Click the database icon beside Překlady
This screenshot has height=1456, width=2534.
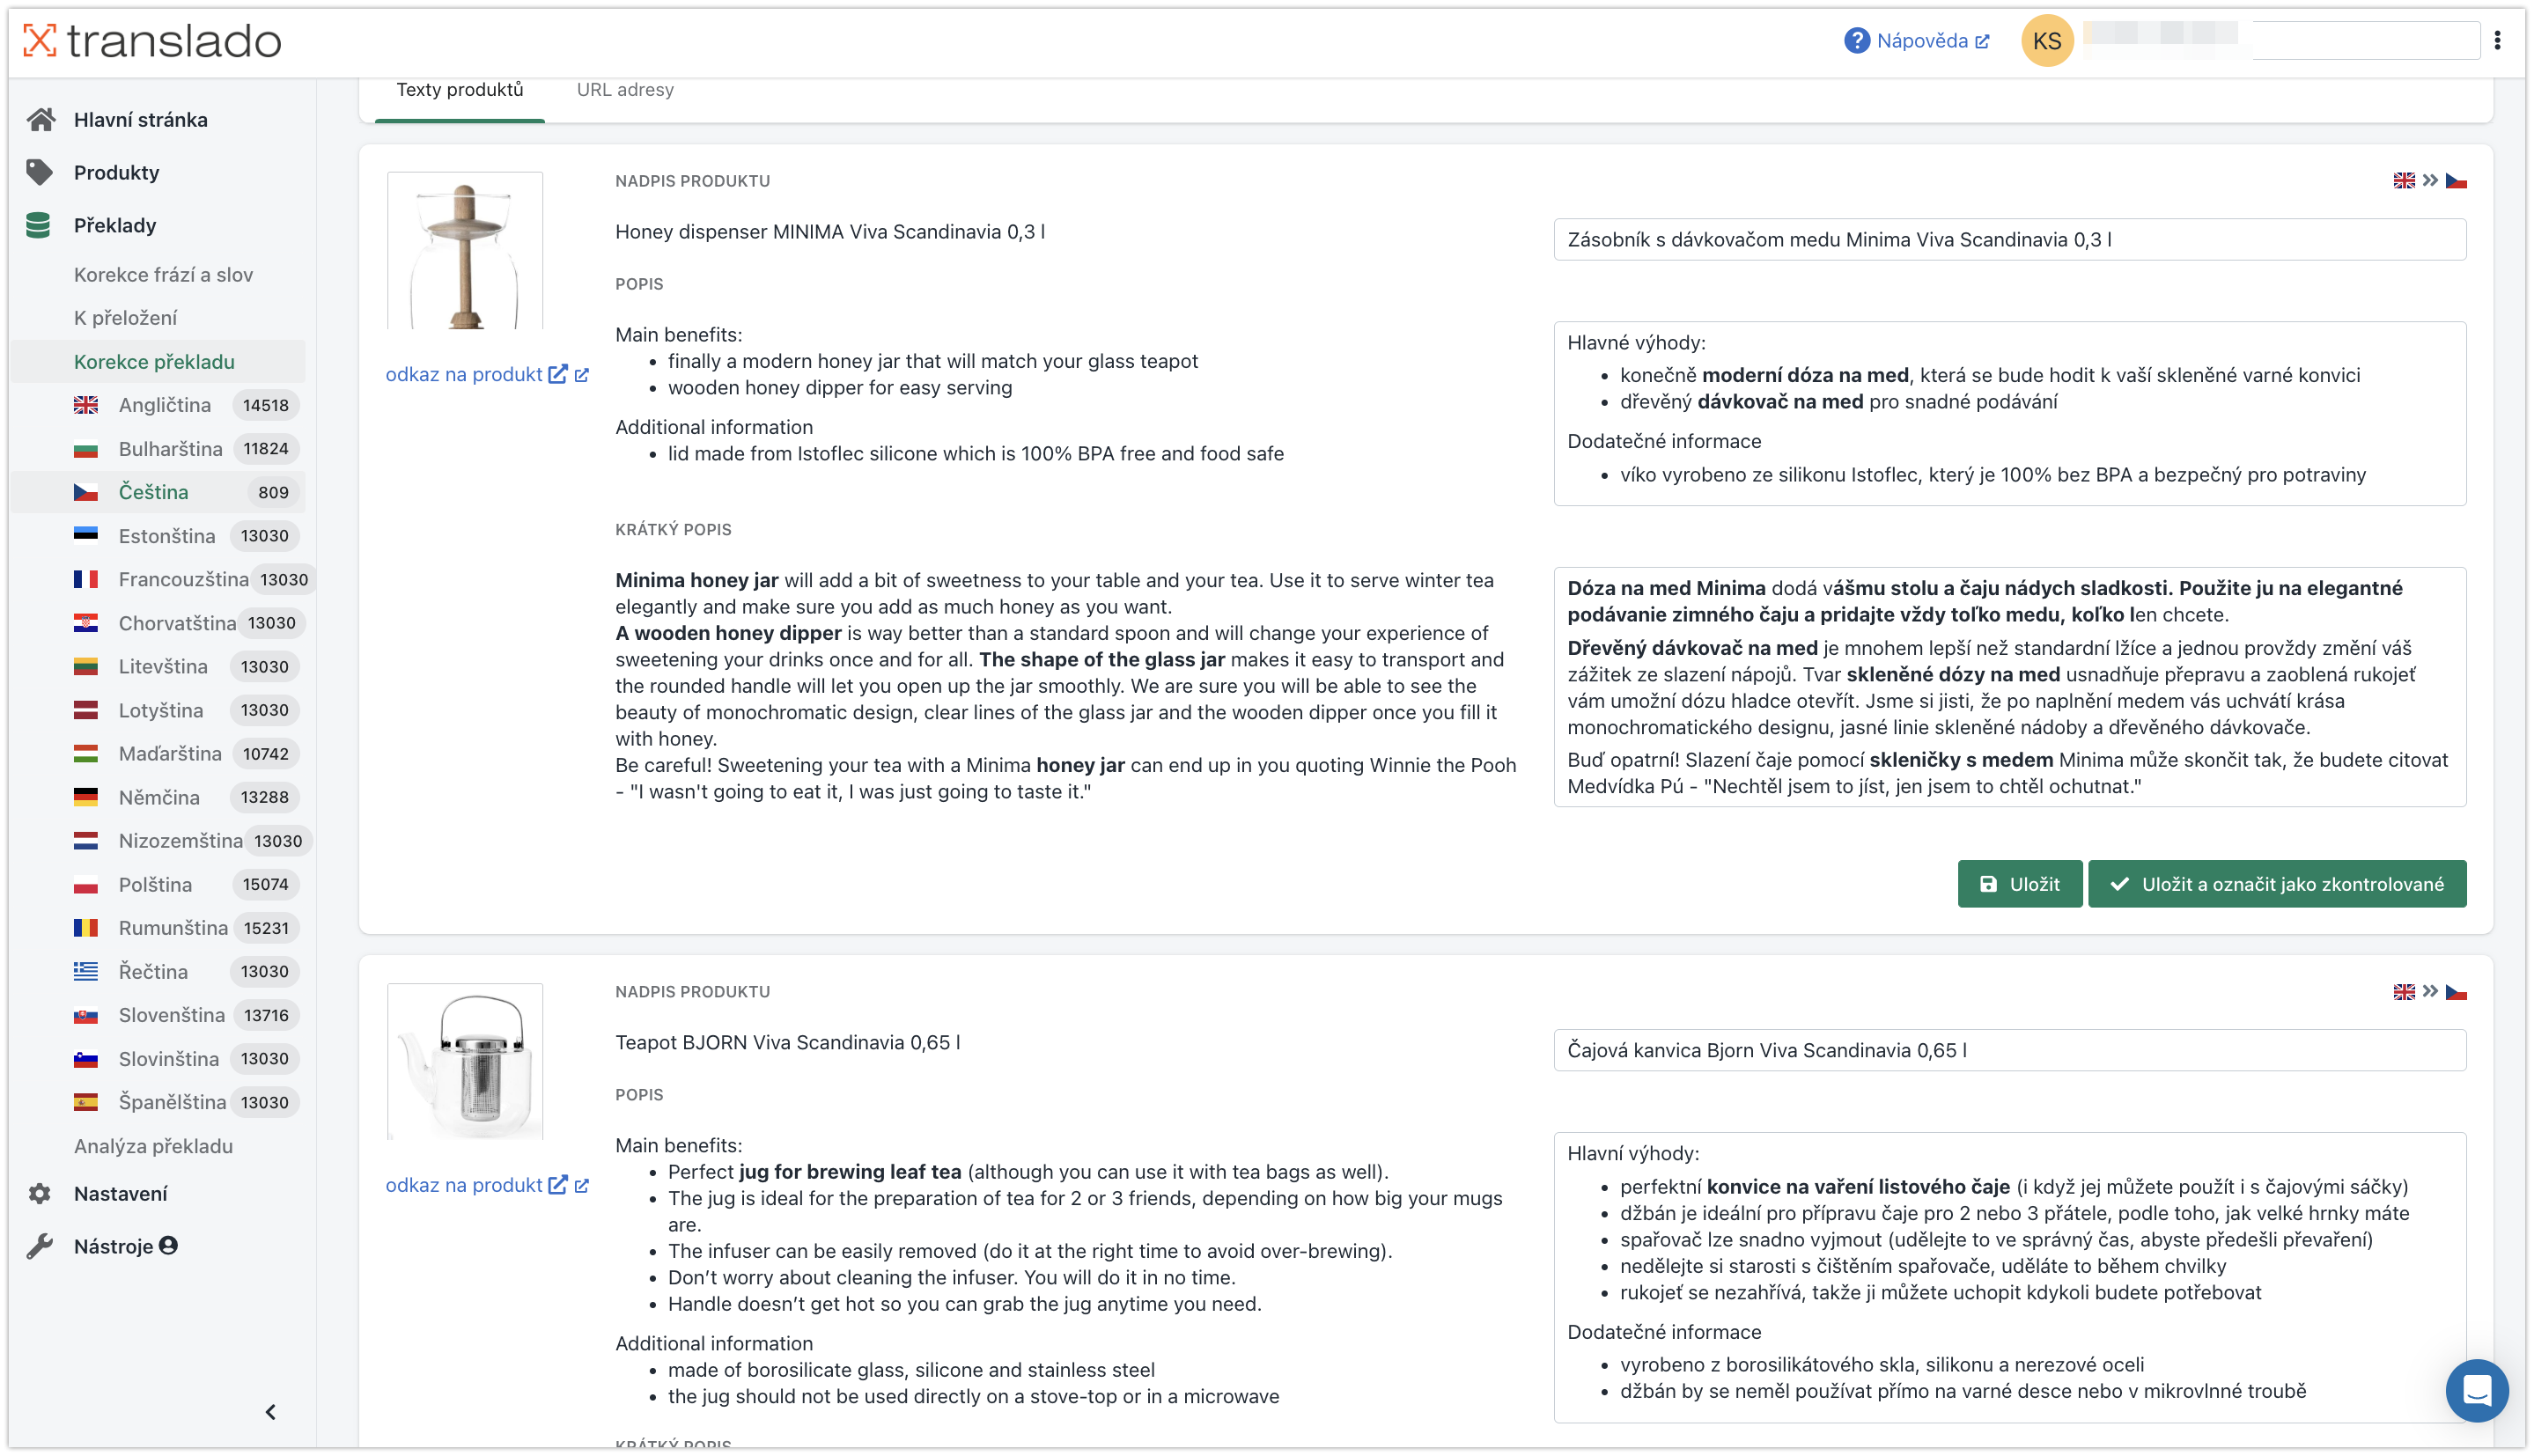38,226
